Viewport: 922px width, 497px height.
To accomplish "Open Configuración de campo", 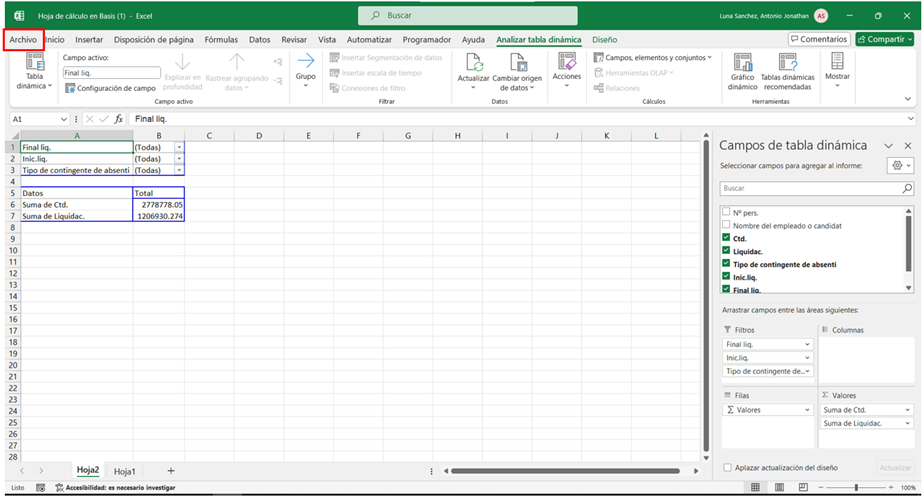I will coord(110,88).
